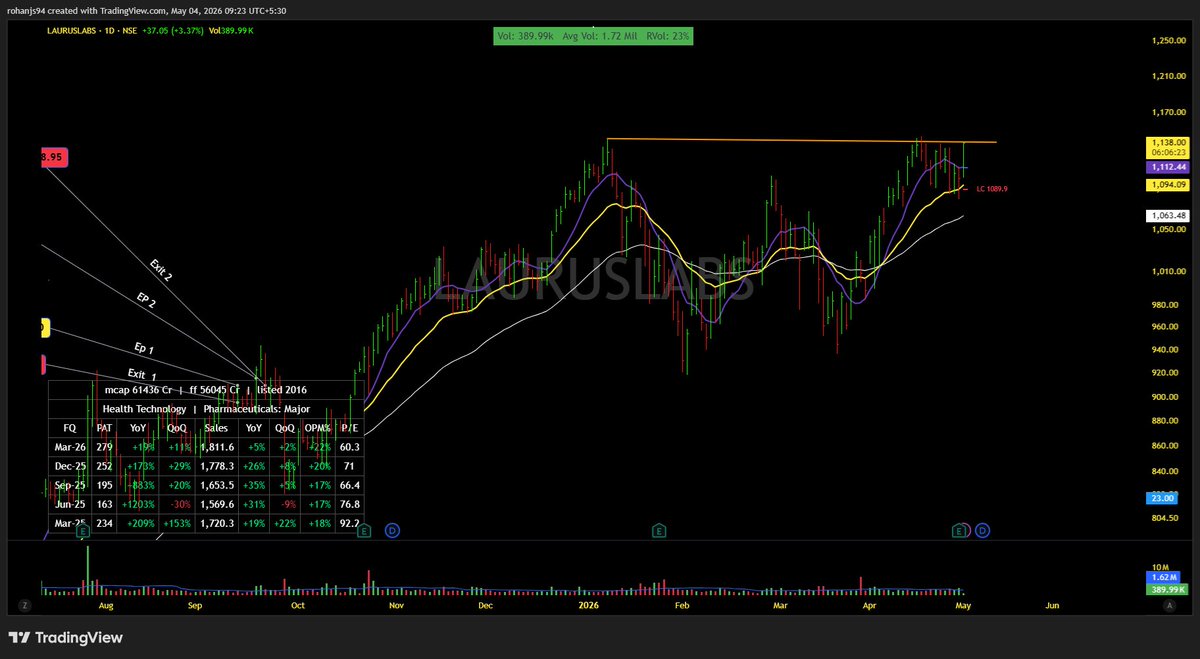Viewport: 1200px width, 659px height.
Task: Click the PAT column header
Action: (104, 427)
